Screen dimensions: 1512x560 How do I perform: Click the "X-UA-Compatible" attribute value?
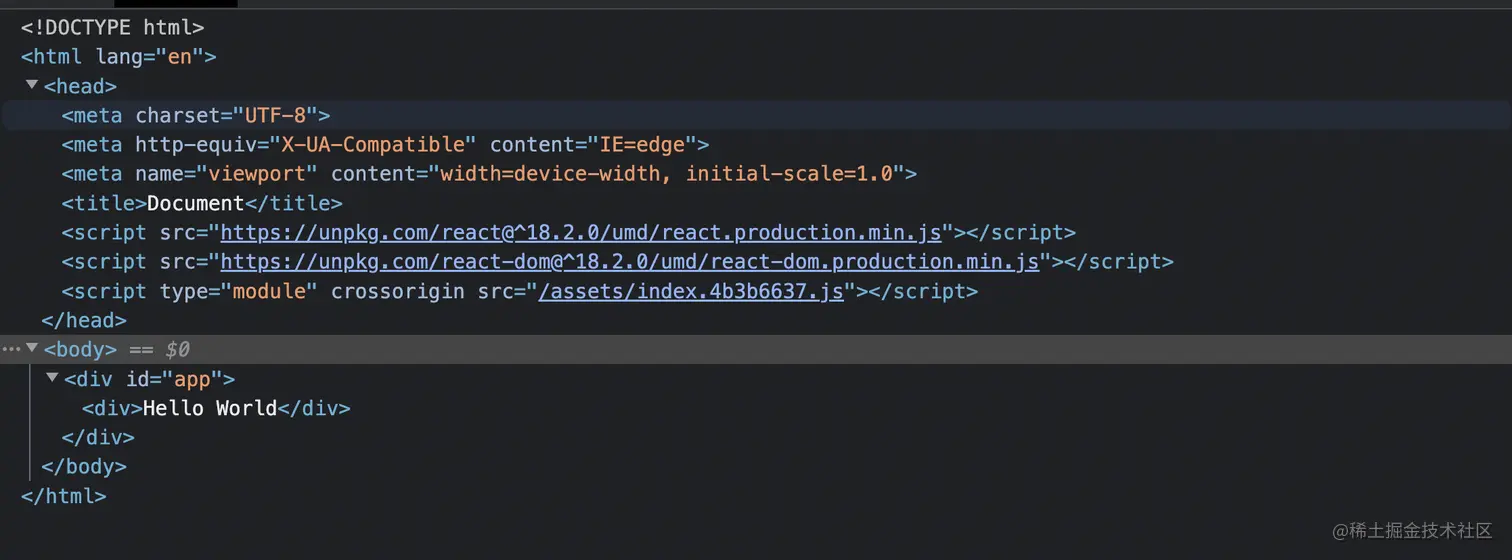tap(373, 144)
